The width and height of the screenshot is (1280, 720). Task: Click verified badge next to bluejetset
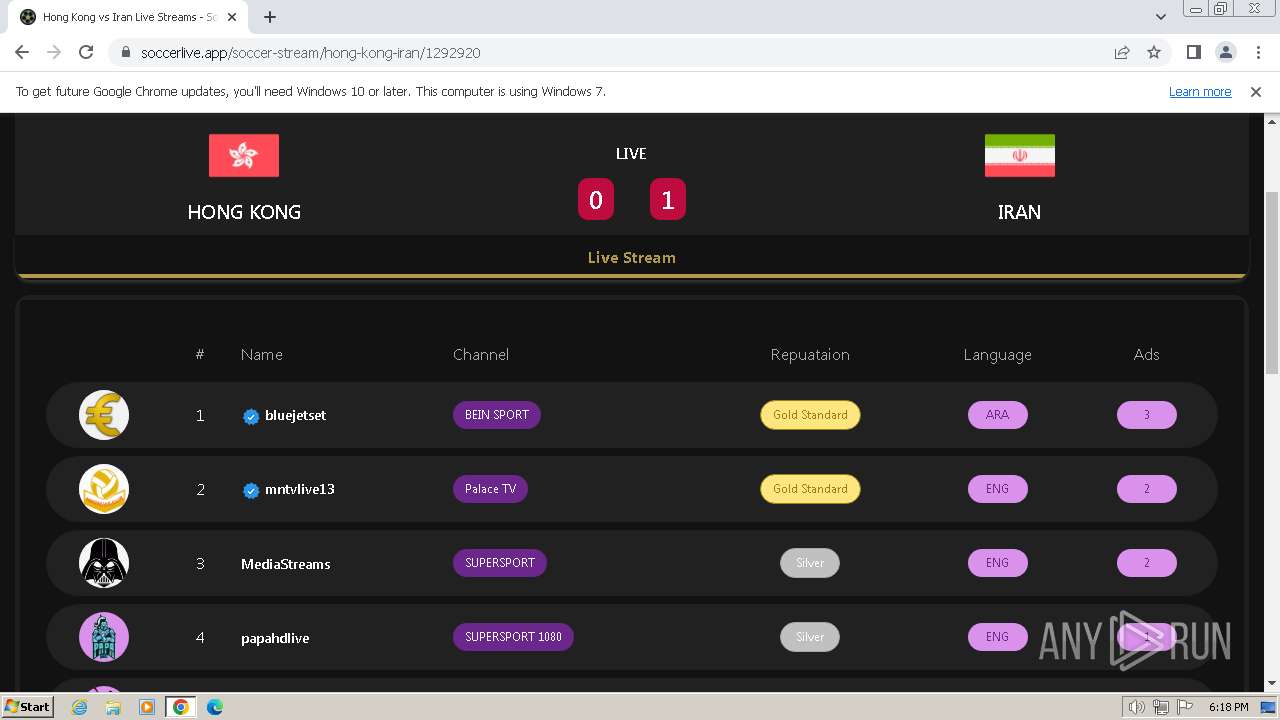coord(251,416)
